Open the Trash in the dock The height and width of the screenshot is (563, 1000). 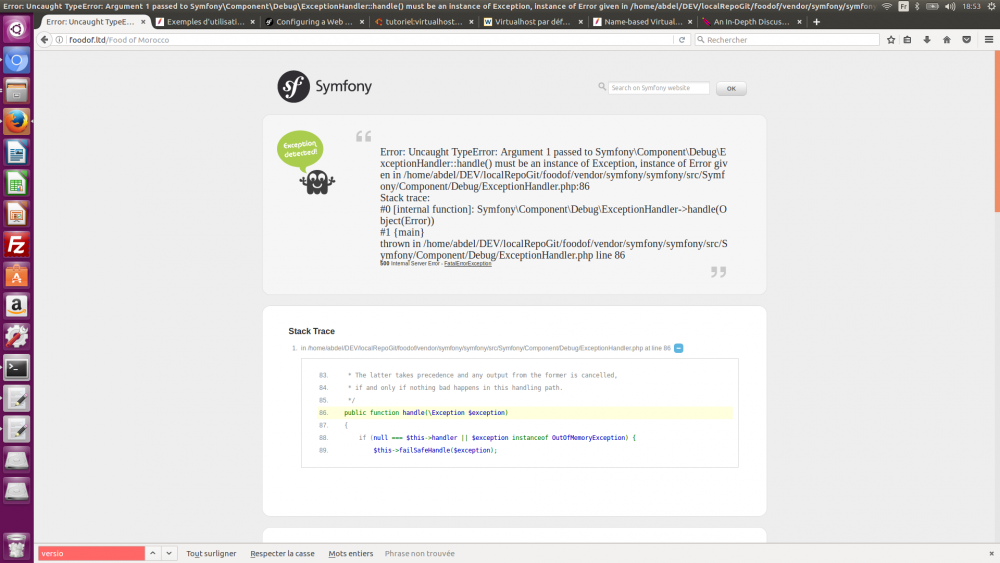pos(17,546)
